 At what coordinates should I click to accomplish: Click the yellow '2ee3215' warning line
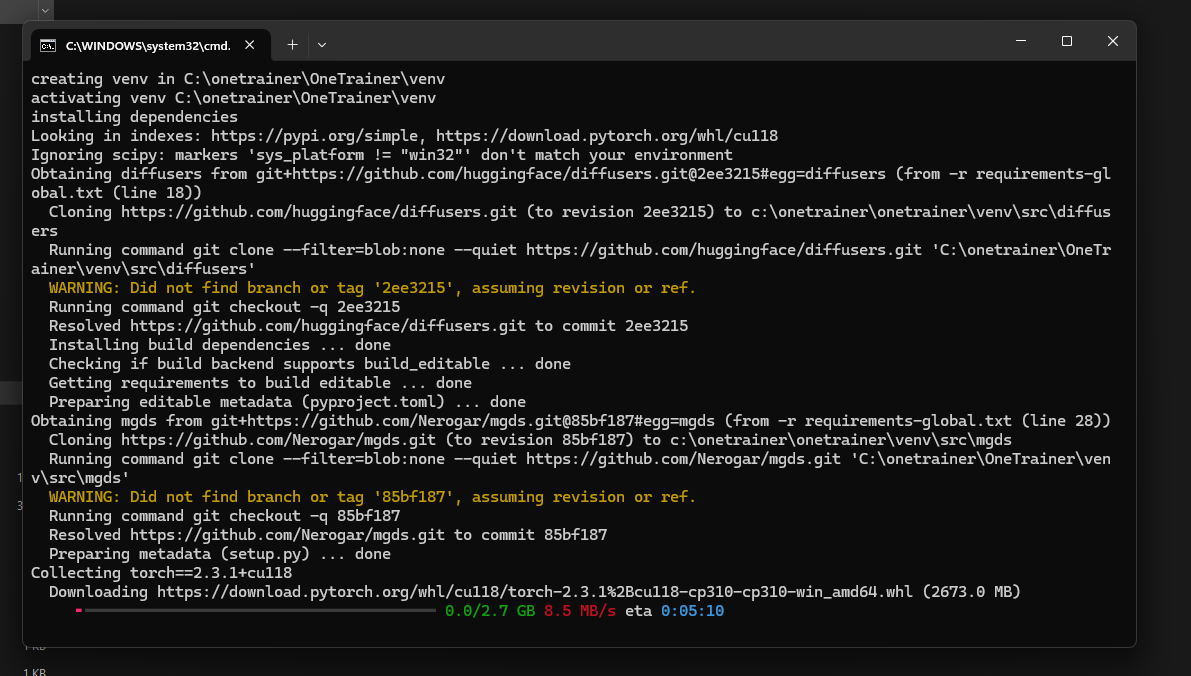(x=371, y=288)
